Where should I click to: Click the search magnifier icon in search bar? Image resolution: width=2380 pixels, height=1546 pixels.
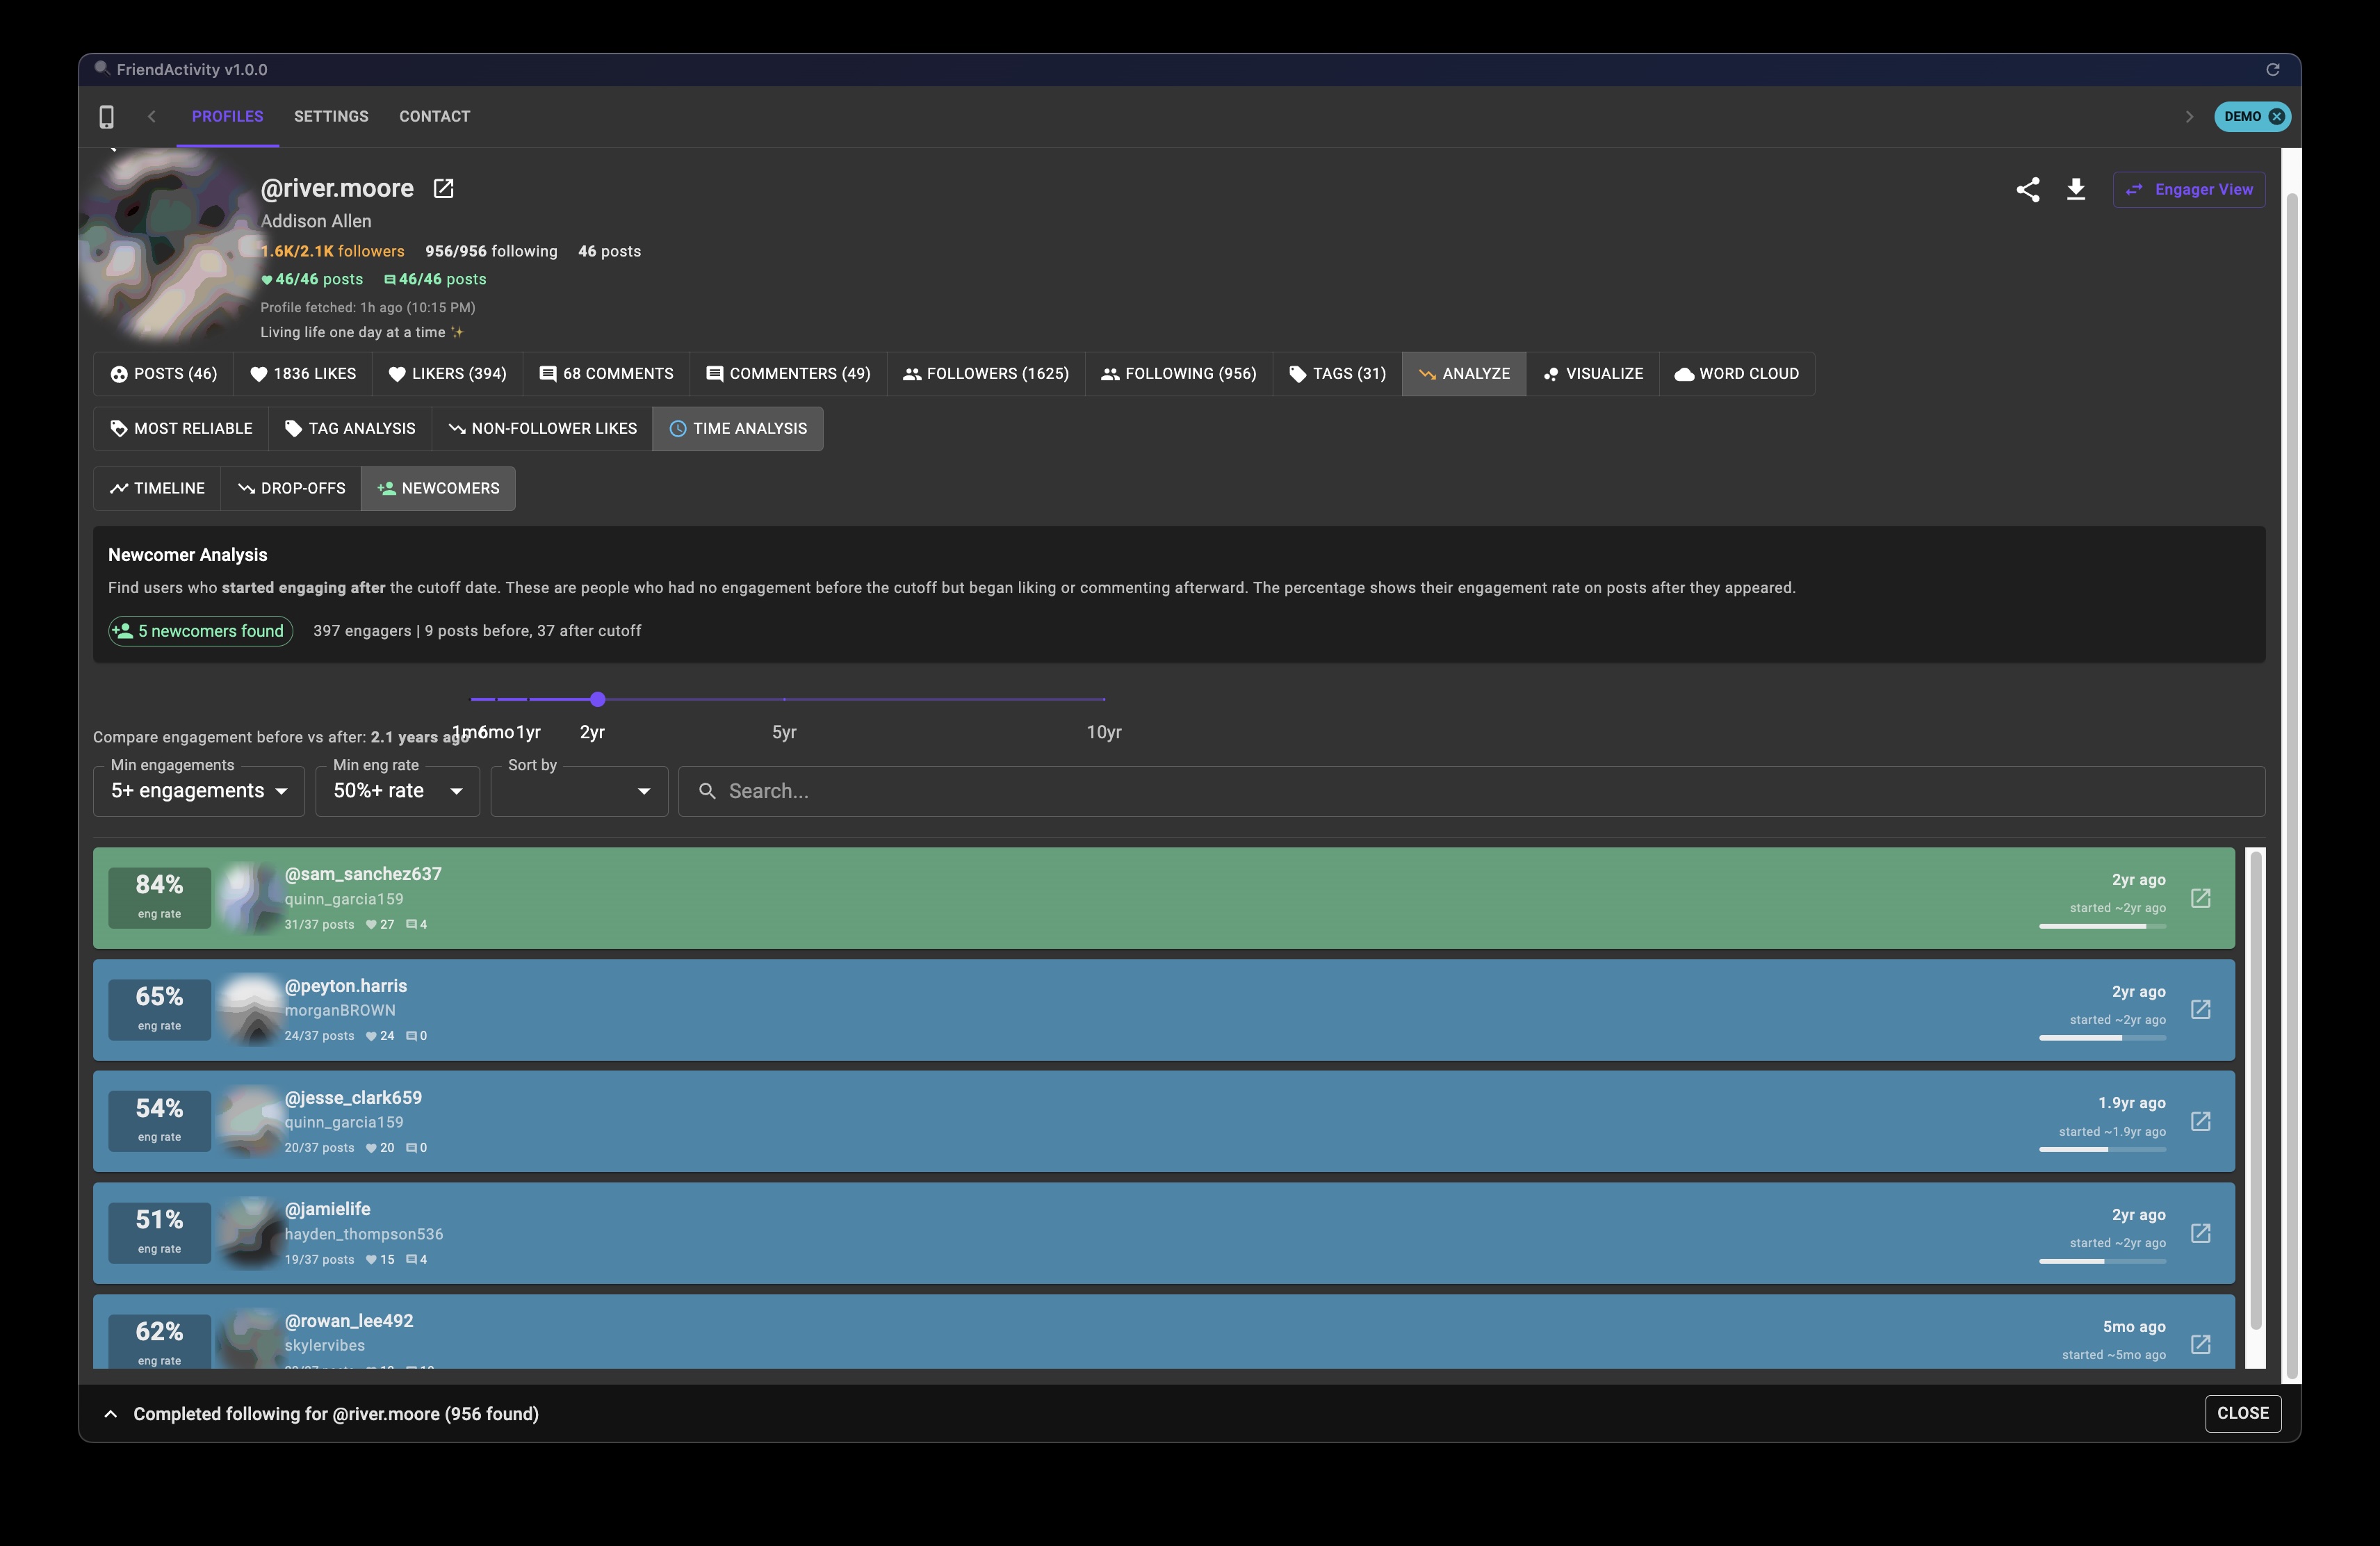(708, 790)
